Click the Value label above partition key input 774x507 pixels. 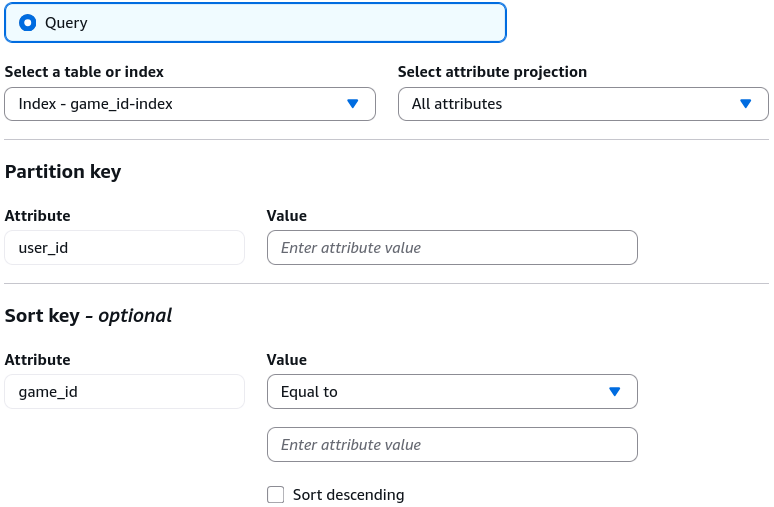(287, 216)
